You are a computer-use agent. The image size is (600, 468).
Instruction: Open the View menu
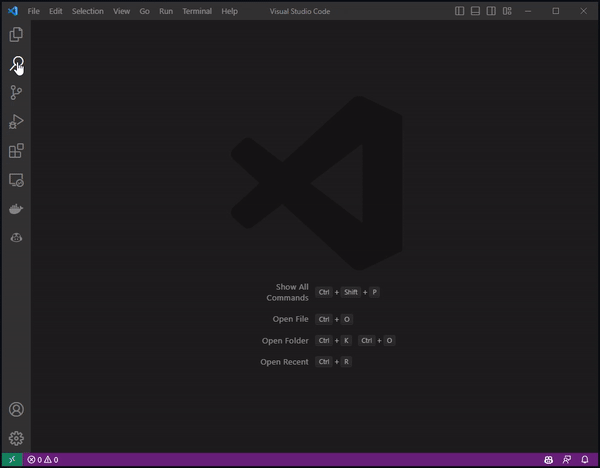(121, 11)
